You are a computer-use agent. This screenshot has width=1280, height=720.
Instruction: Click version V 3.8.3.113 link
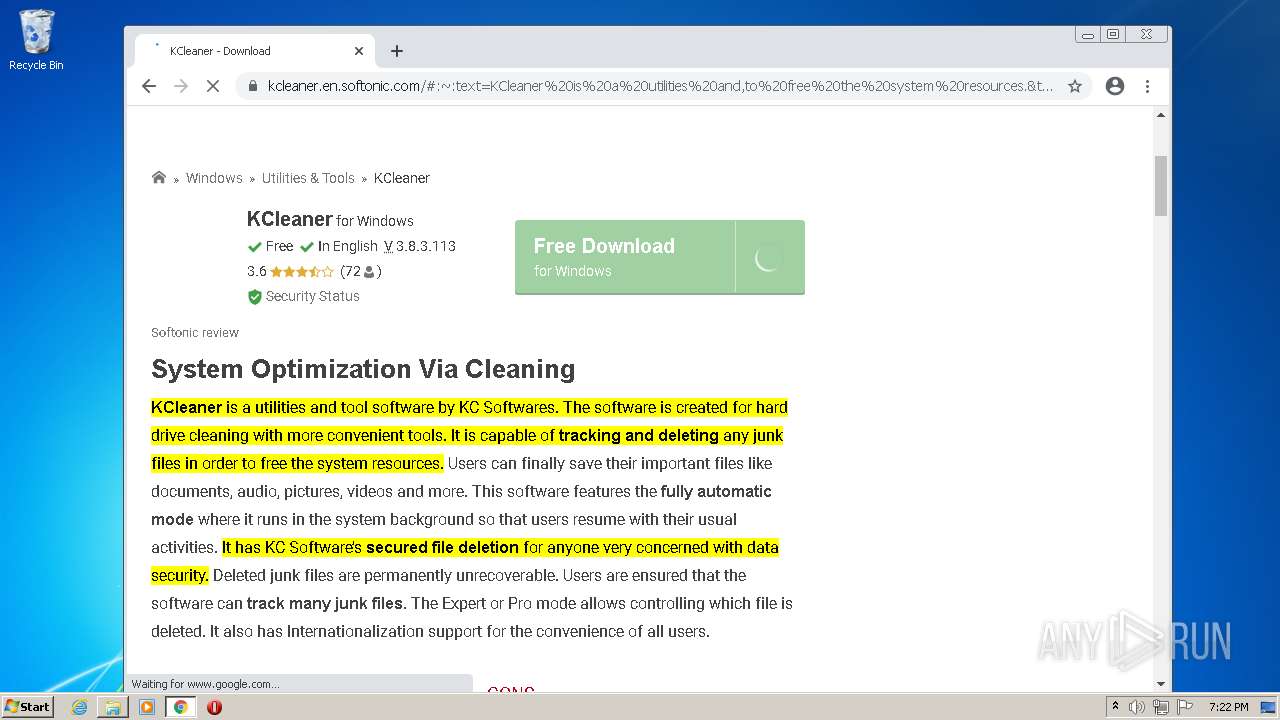420,246
